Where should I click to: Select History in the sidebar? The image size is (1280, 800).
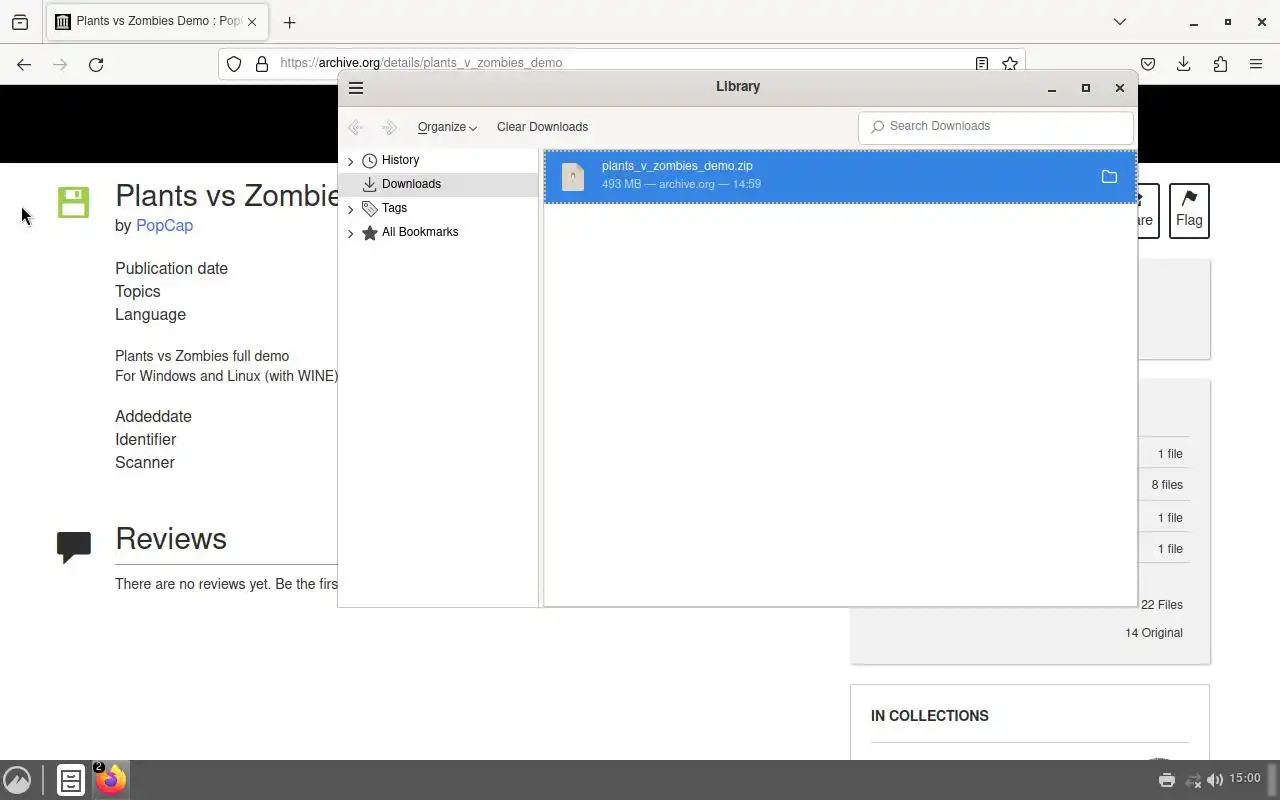coord(400,160)
